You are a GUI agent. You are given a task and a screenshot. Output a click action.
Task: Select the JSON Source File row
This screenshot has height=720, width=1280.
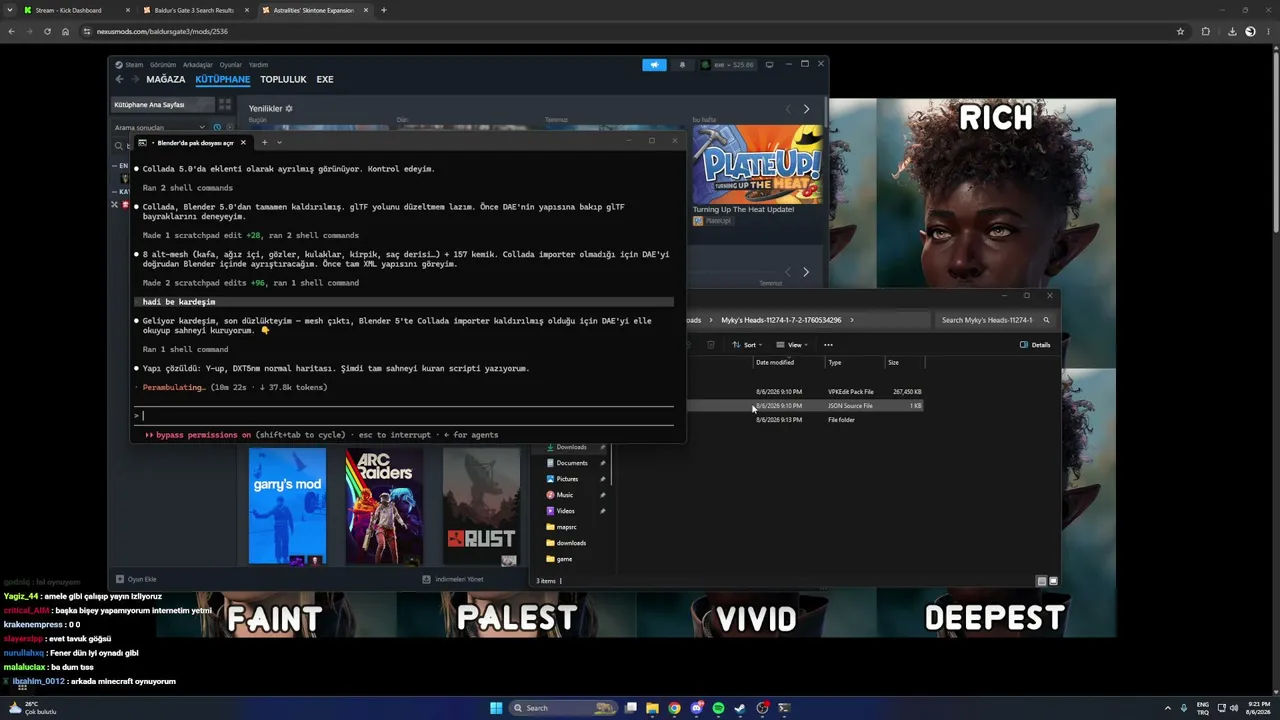(x=807, y=406)
